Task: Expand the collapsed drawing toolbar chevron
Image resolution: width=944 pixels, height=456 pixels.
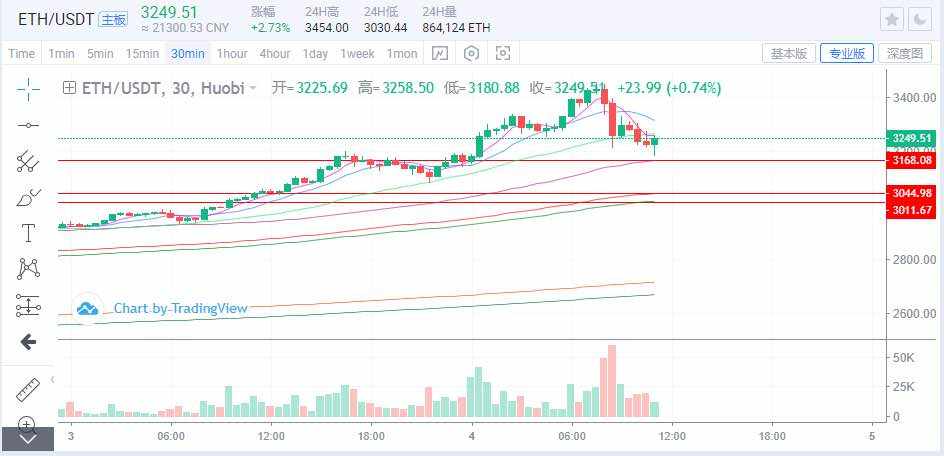Action: 27,437
